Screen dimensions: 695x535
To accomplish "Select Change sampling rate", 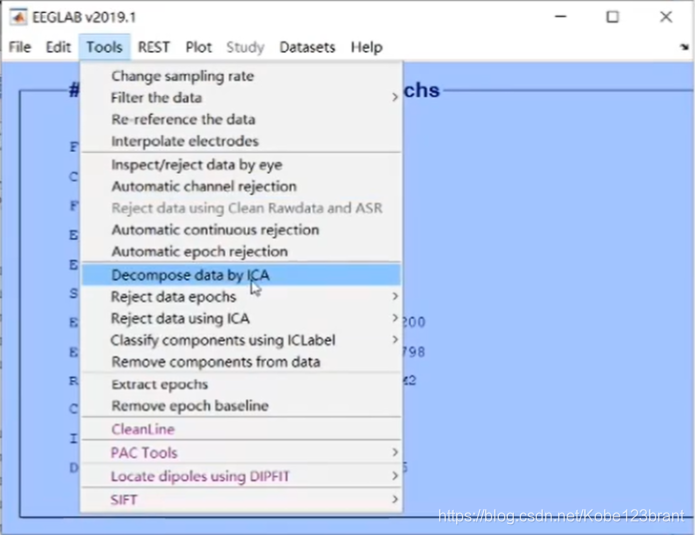I will pos(242,76).
